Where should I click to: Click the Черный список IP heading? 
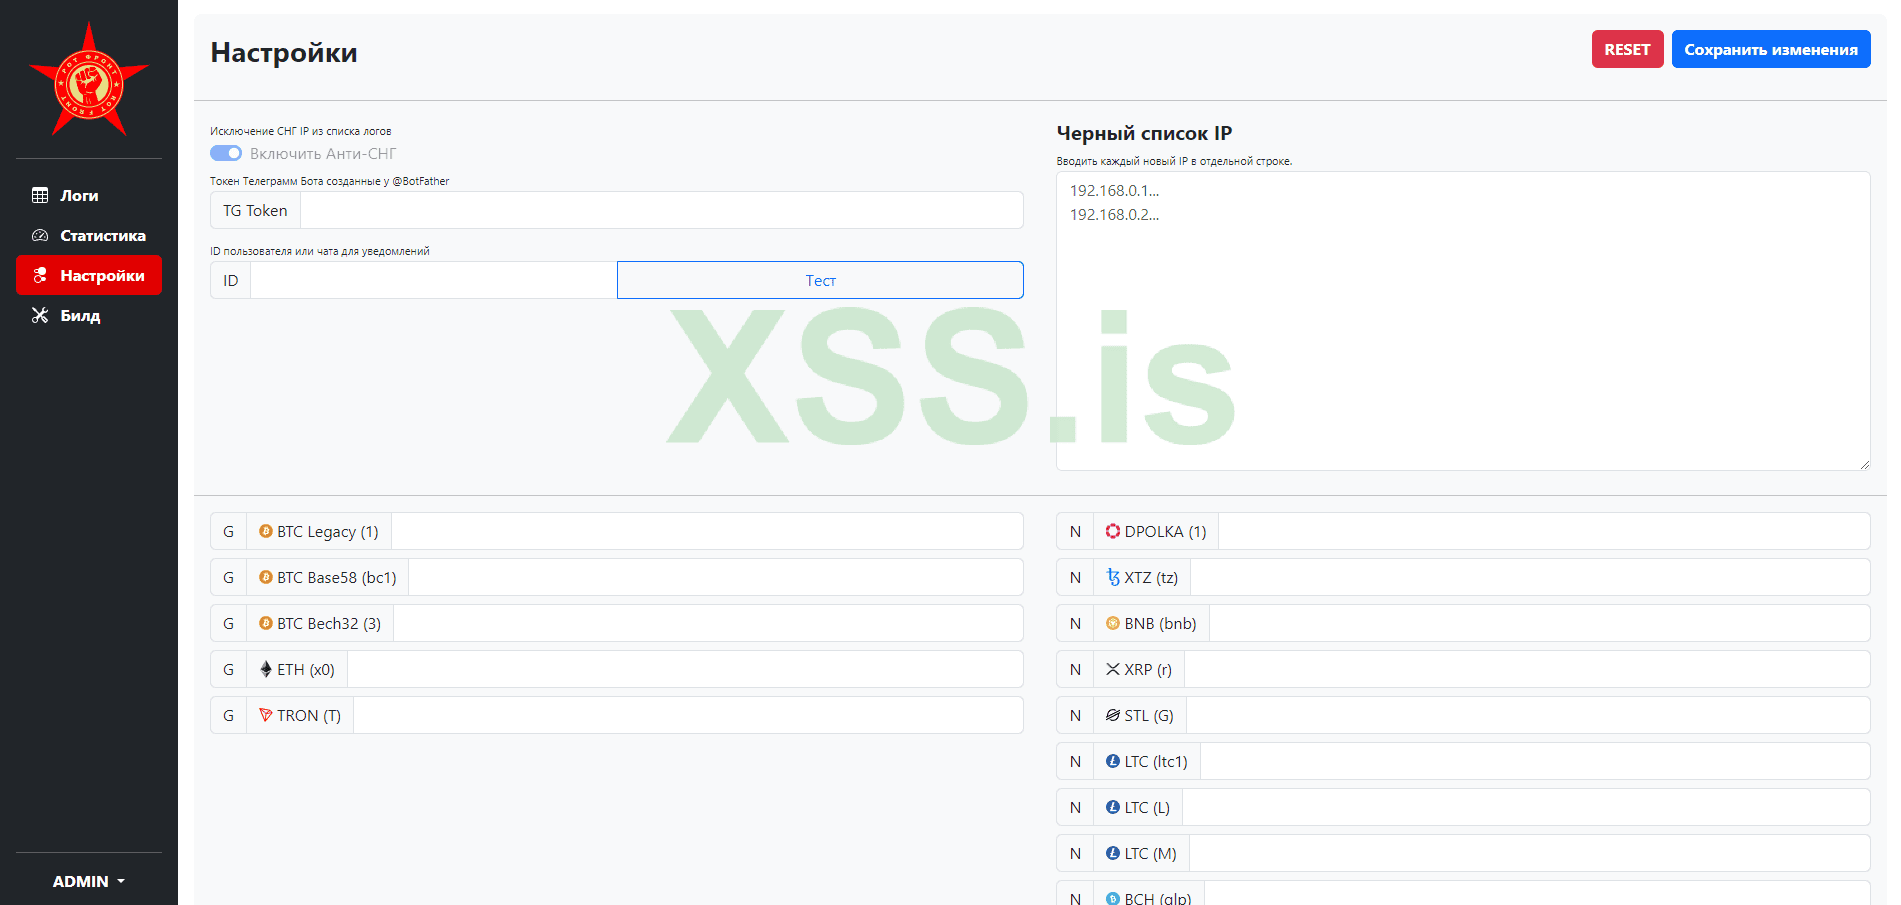click(x=1144, y=133)
